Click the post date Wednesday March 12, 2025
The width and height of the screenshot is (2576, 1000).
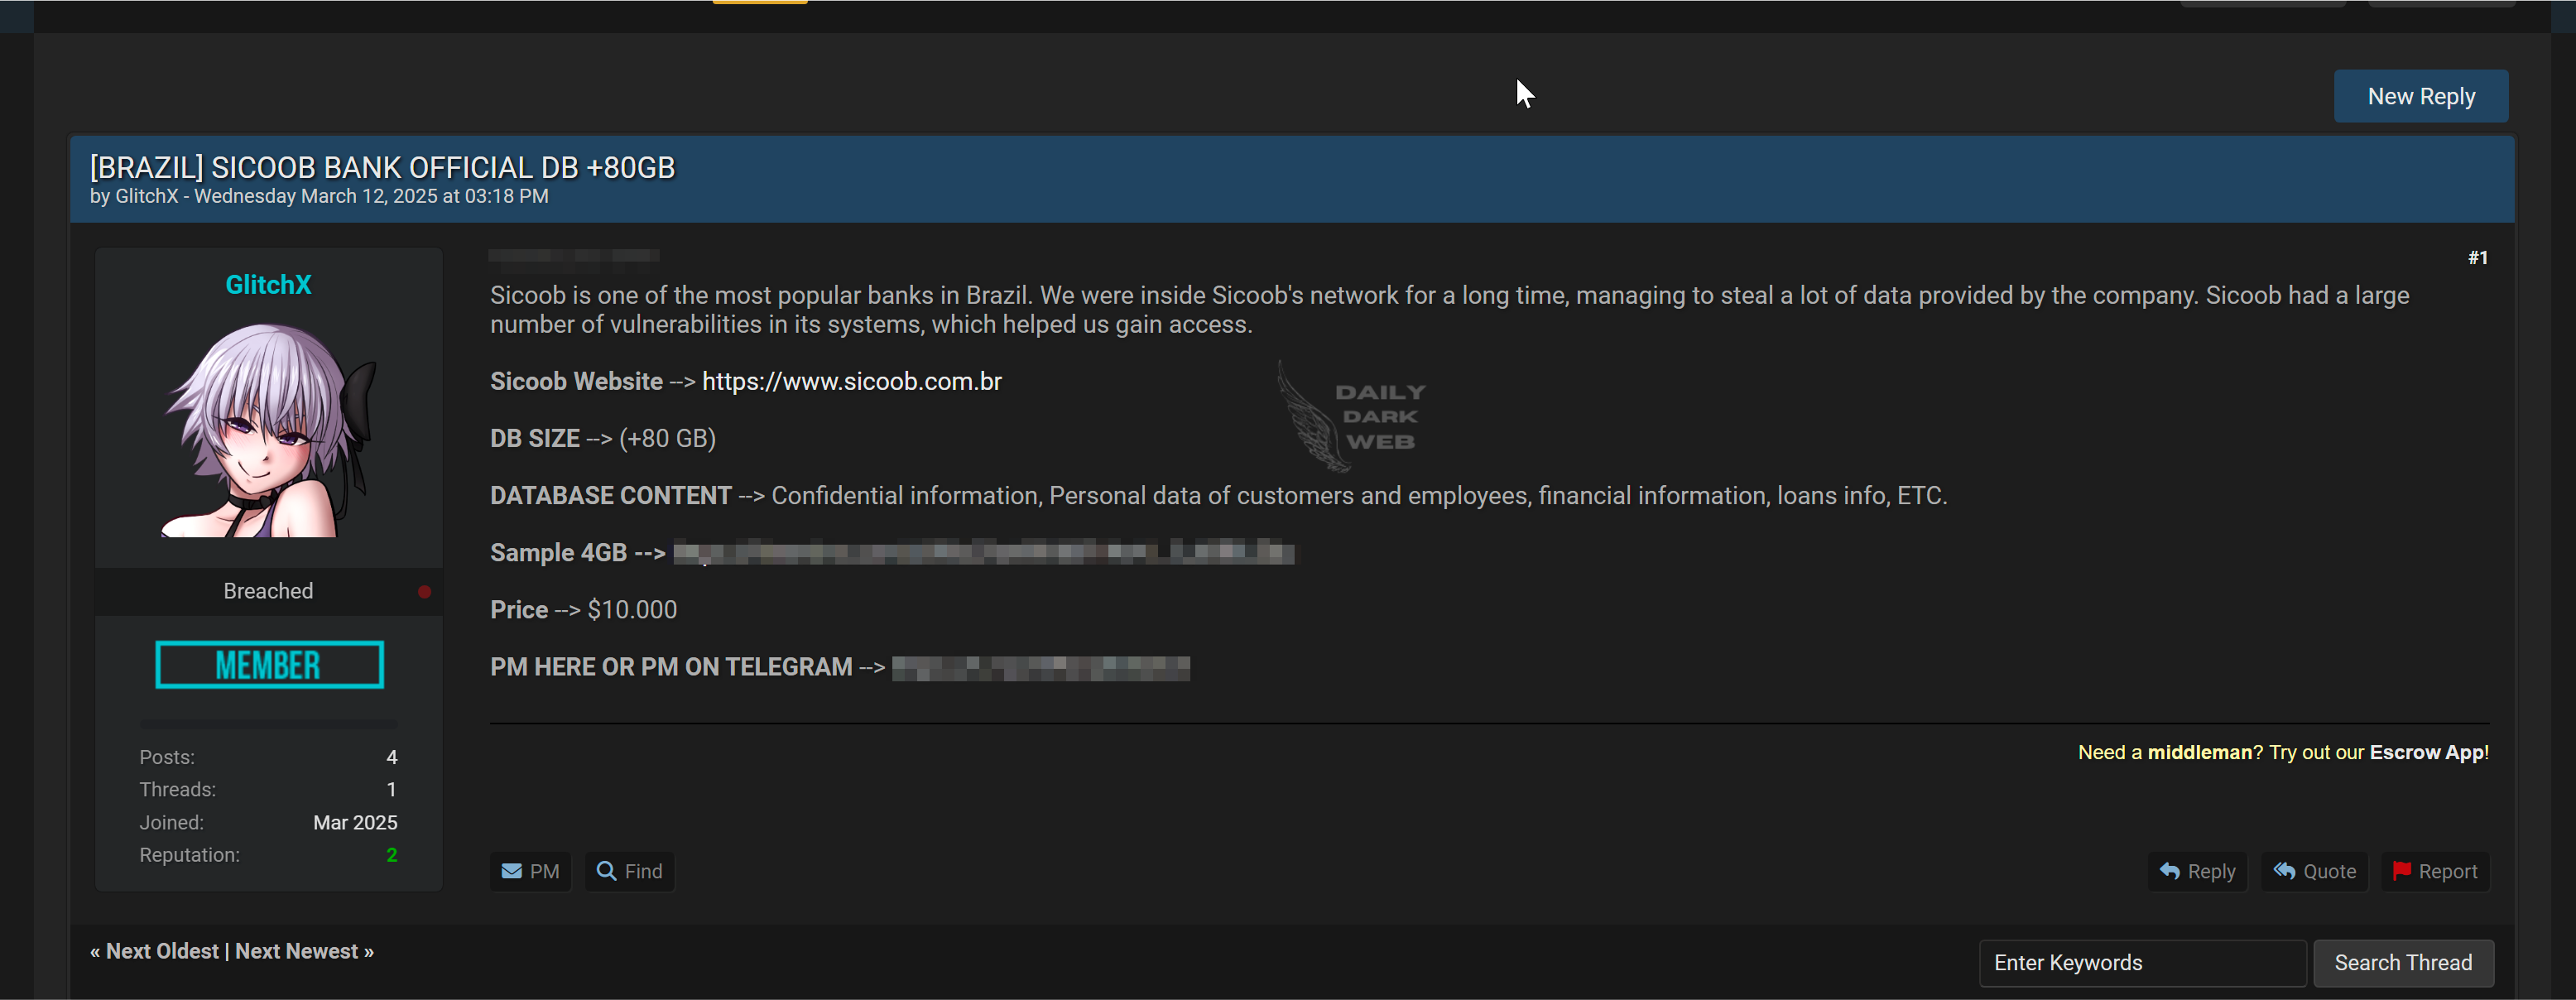pyautogui.click(x=371, y=196)
